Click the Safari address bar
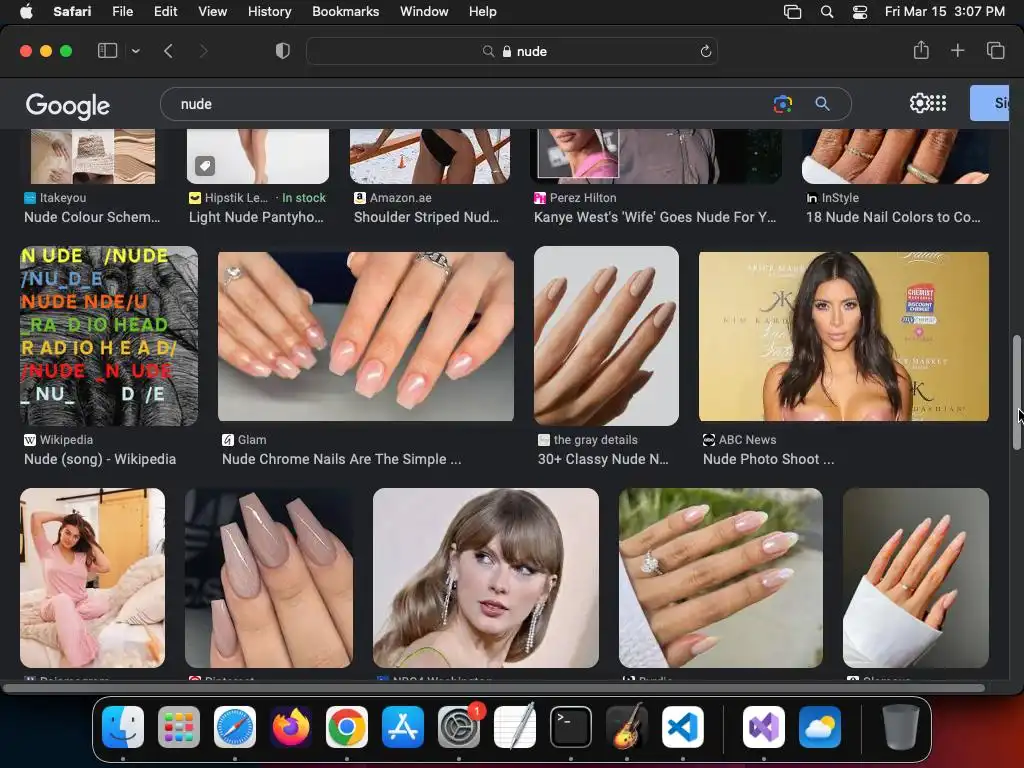The width and height of the screenshot is (1024, 768). 512,51
